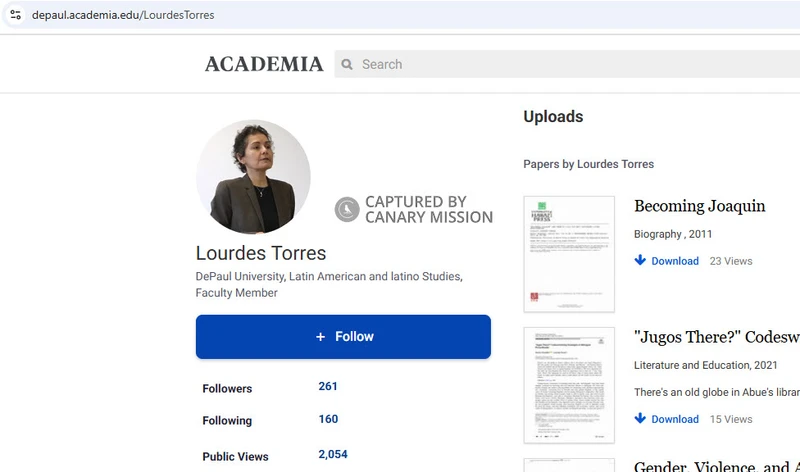The height and width of the screenshot is (472, 800).
Task: Click the plus icon on Follow button
Action: coord(320,337)
